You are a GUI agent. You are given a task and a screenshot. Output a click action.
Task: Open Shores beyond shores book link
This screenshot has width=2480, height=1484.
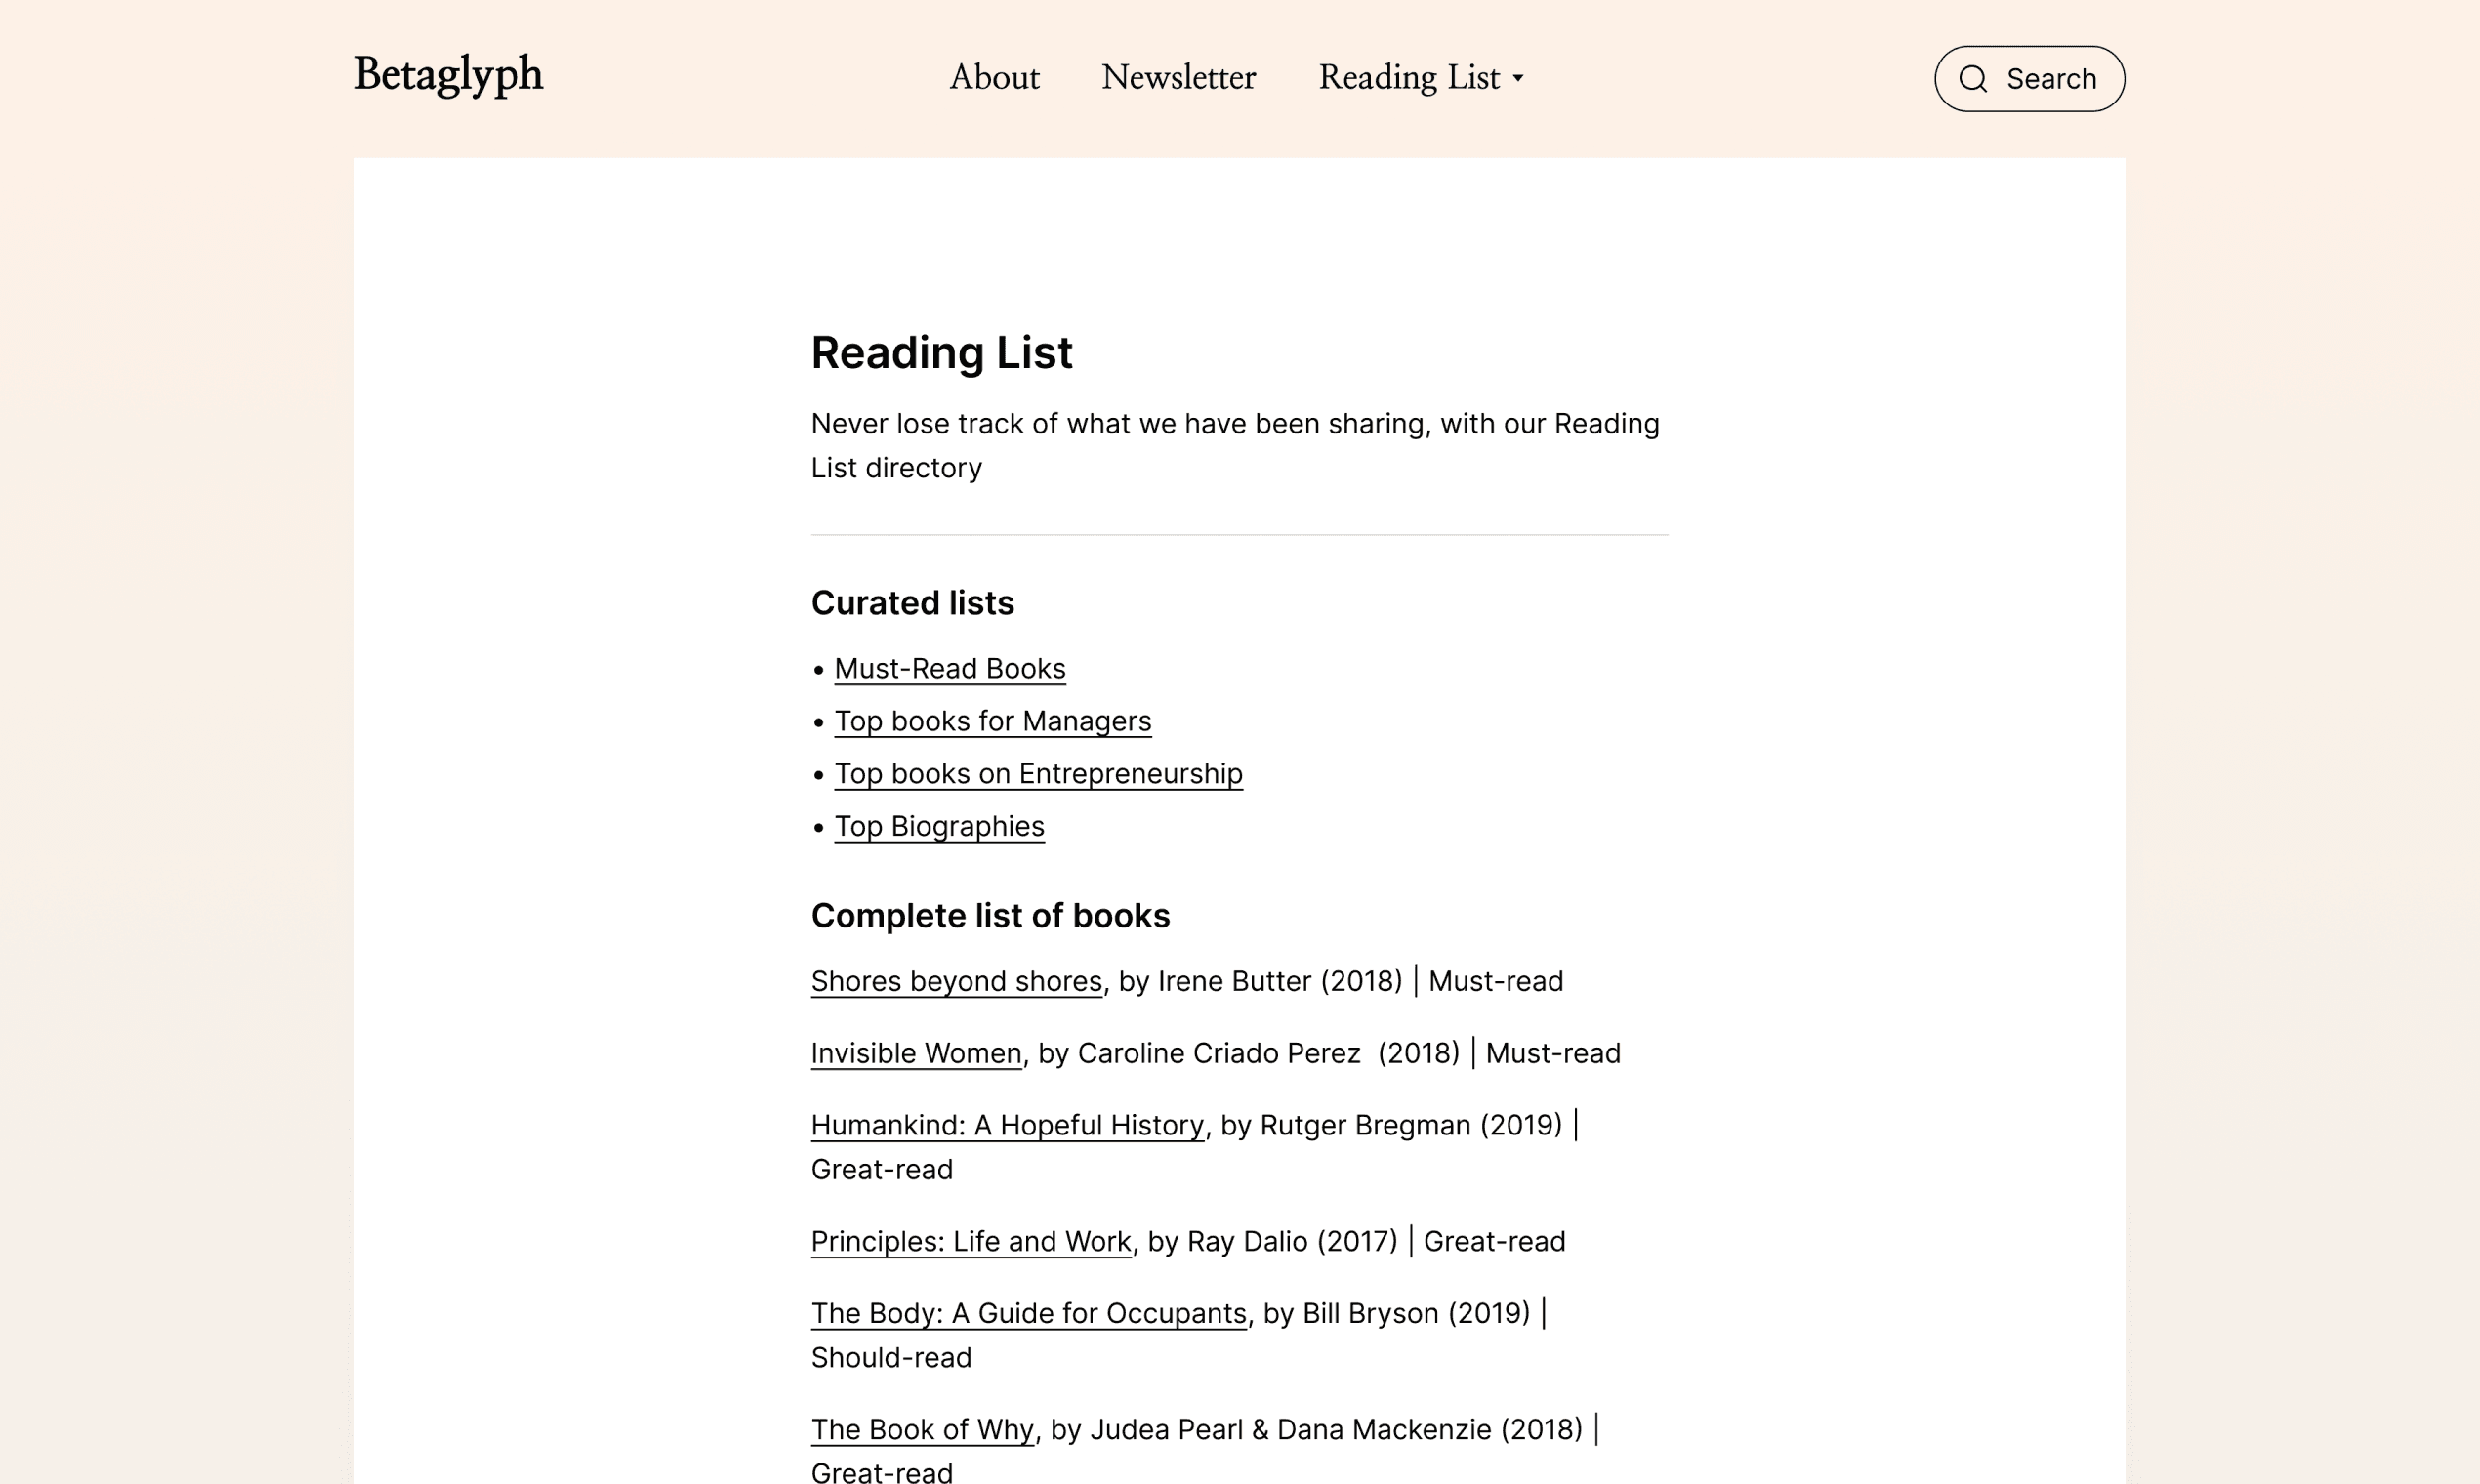pos(956,981)
